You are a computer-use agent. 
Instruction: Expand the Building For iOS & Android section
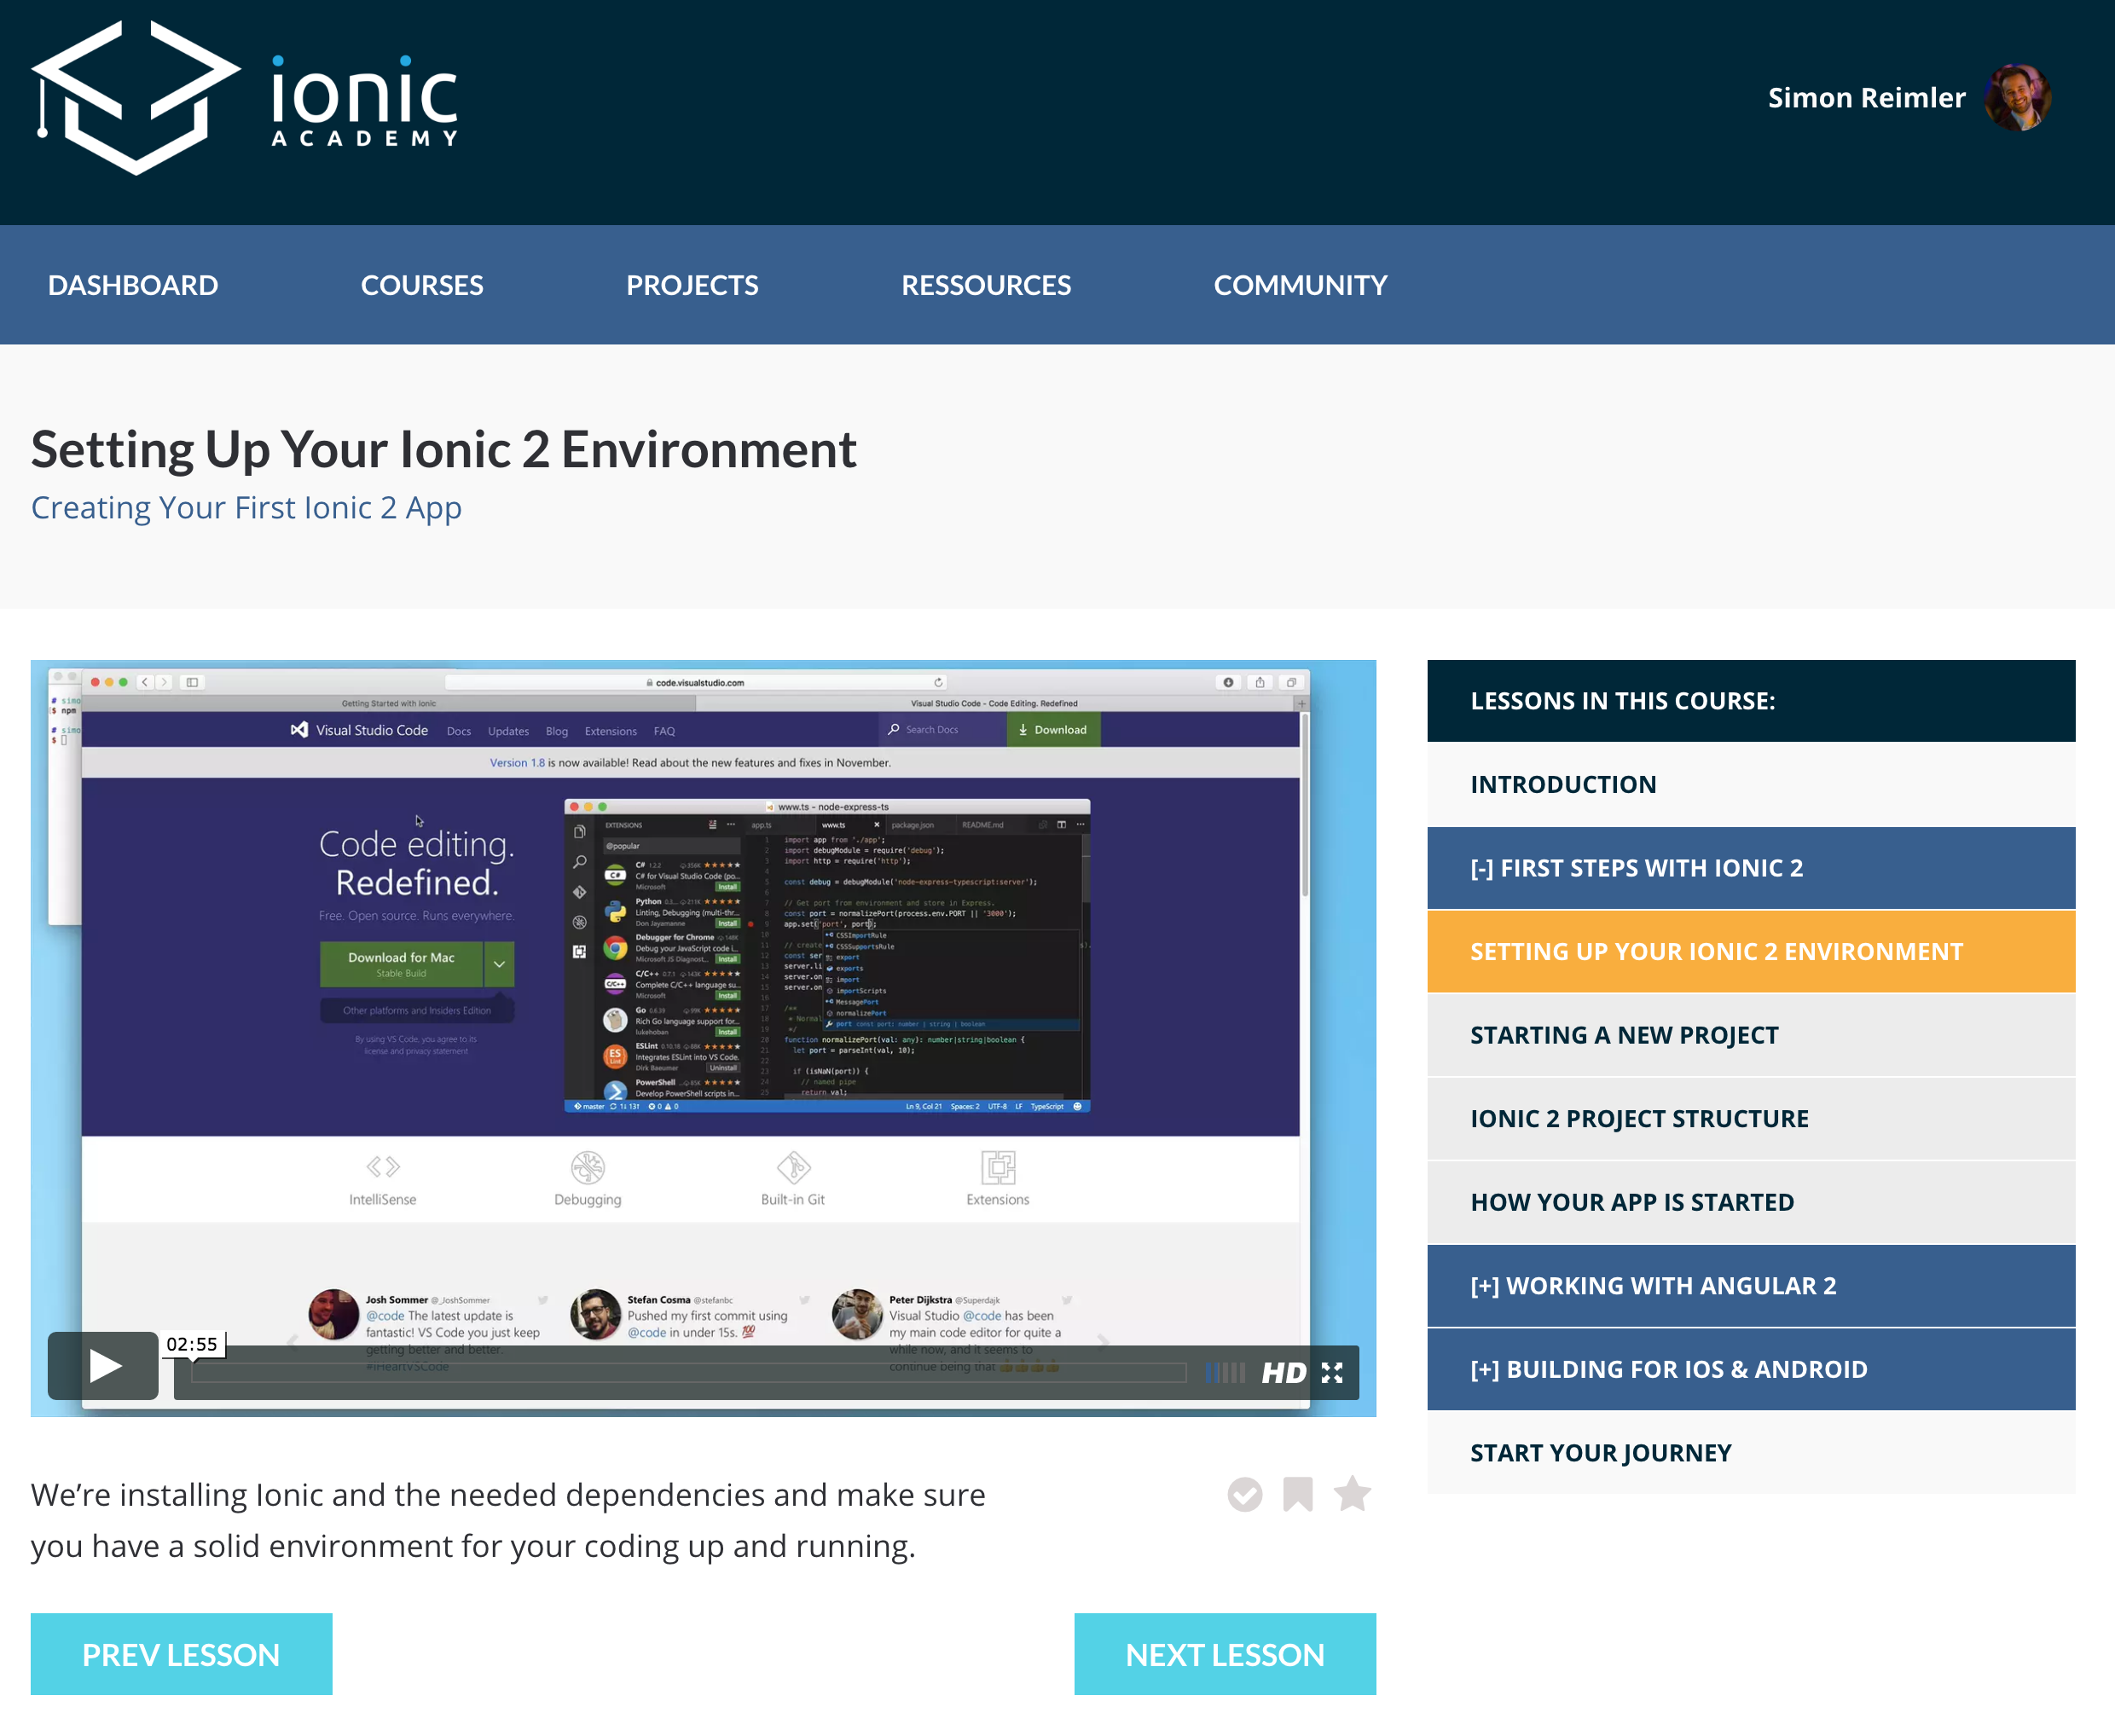(1750, 1369)
